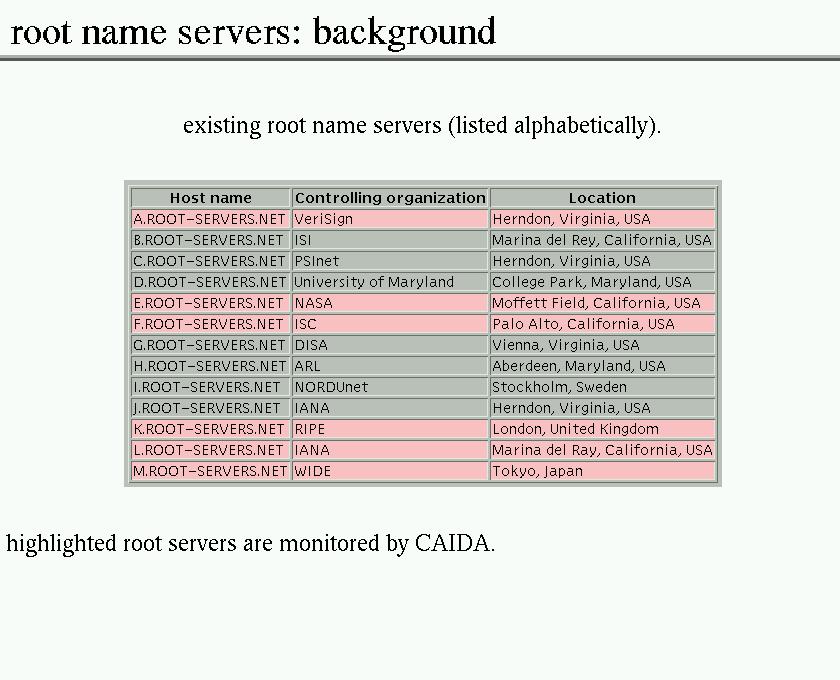Click the University of Maryland cell
Image resolution: width=840 pixels, height=680 pixels.
pos(390,282)
